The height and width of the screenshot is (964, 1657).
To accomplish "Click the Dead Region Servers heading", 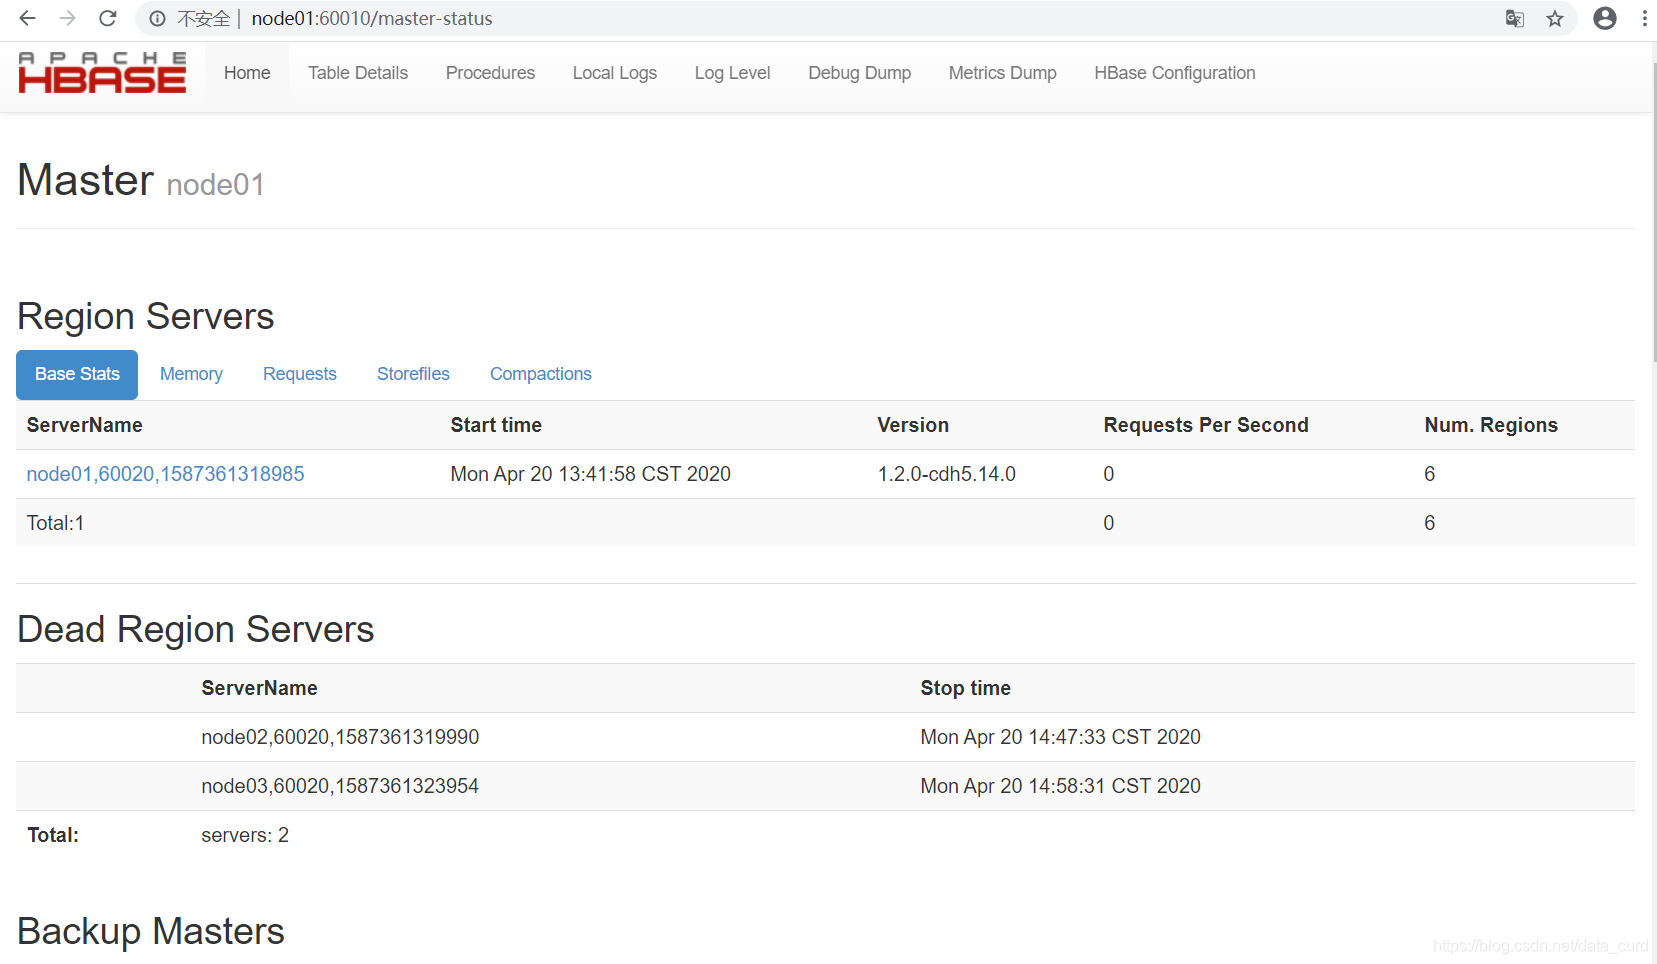I will coord(196,629).
